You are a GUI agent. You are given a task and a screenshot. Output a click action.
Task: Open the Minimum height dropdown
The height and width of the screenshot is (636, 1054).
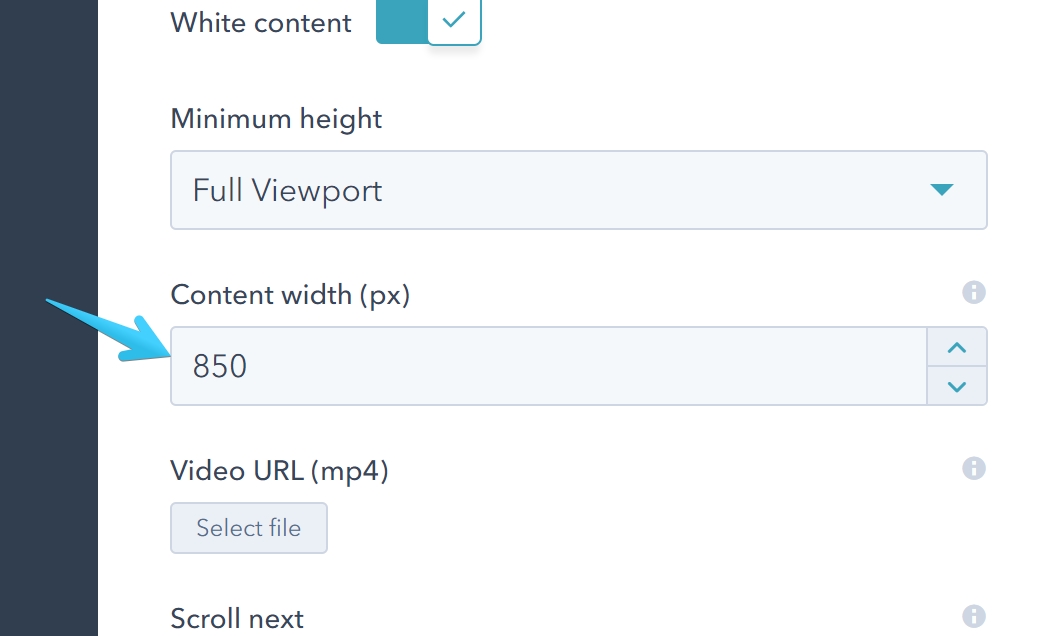pyautogui.click(x=578, y=190)
